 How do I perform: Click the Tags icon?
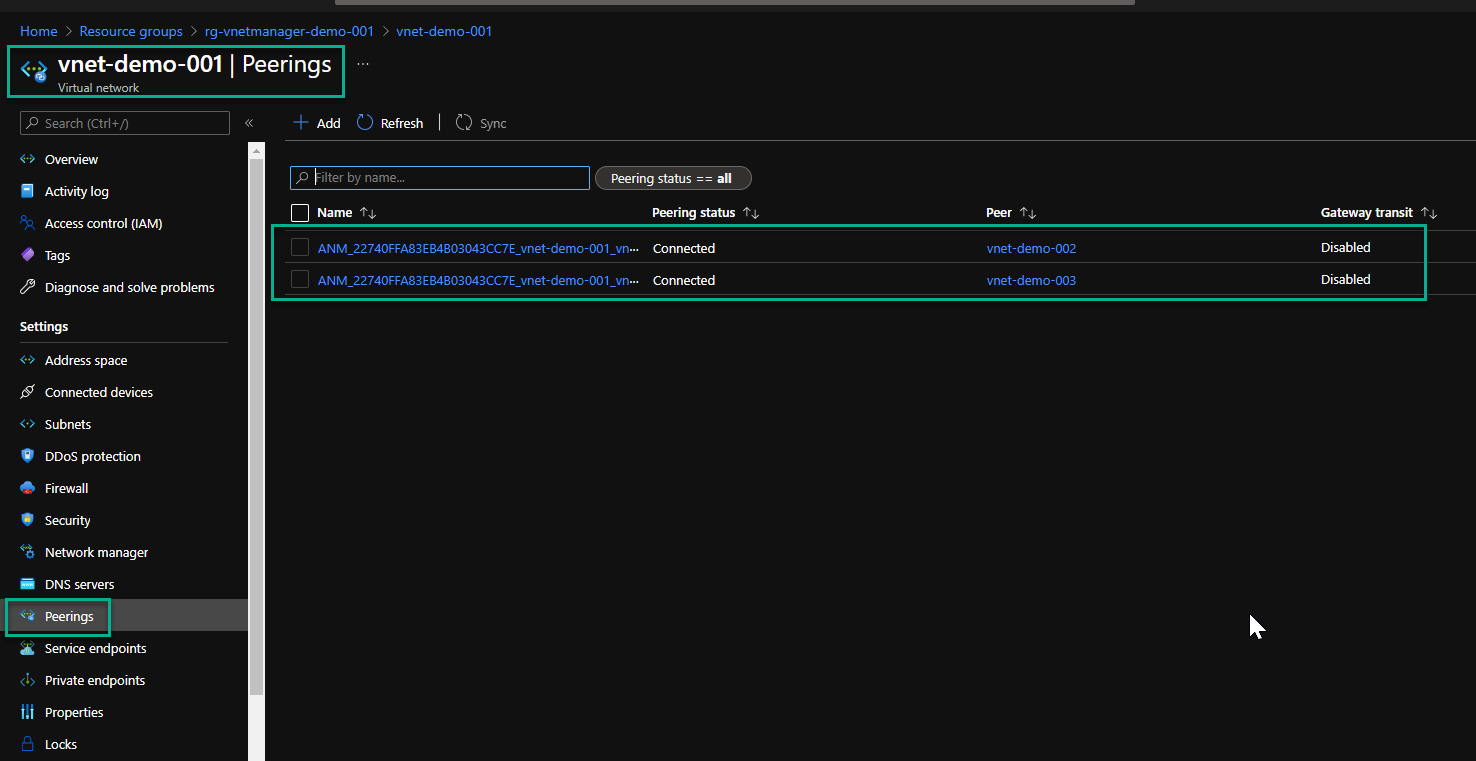pyautogui.click(x=28, y=255)
